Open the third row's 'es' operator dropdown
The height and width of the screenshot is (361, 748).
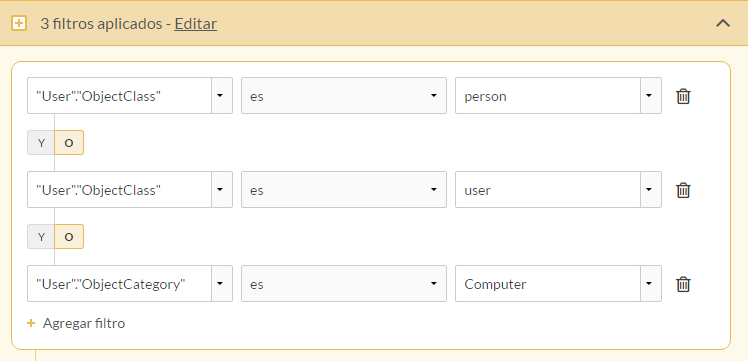tap(344, 284)
